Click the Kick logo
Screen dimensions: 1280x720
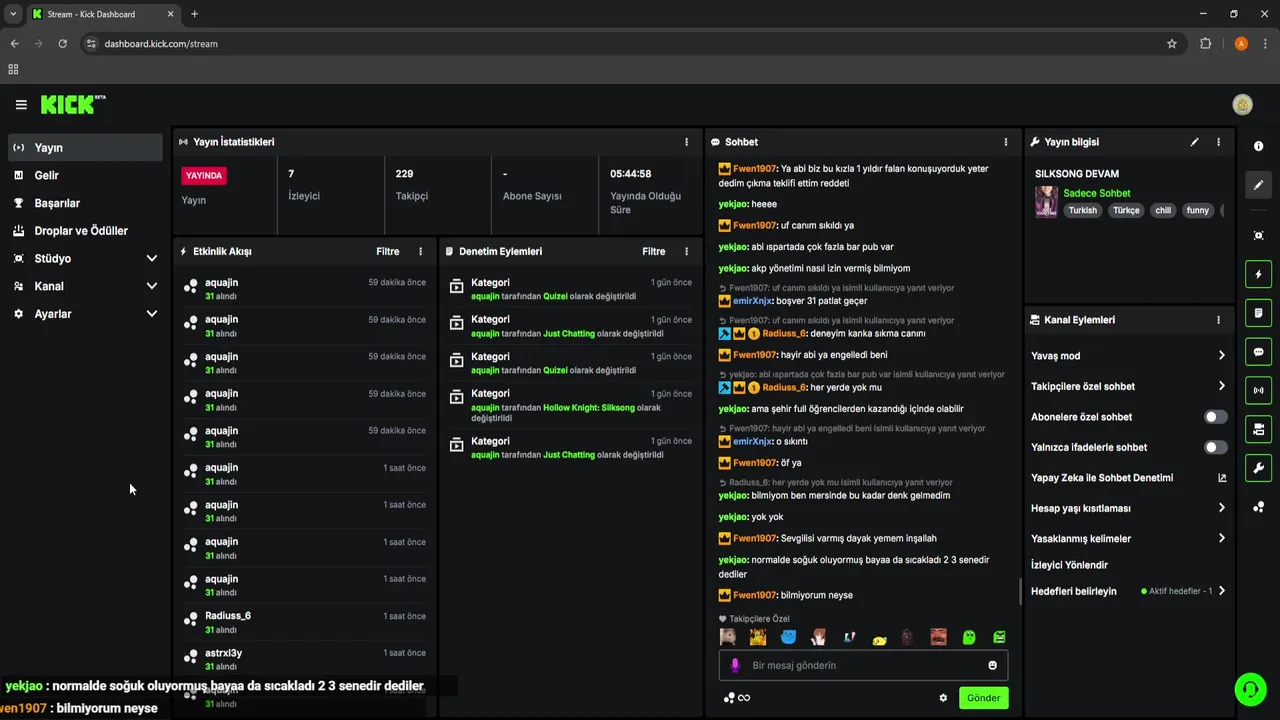[73, 104]
